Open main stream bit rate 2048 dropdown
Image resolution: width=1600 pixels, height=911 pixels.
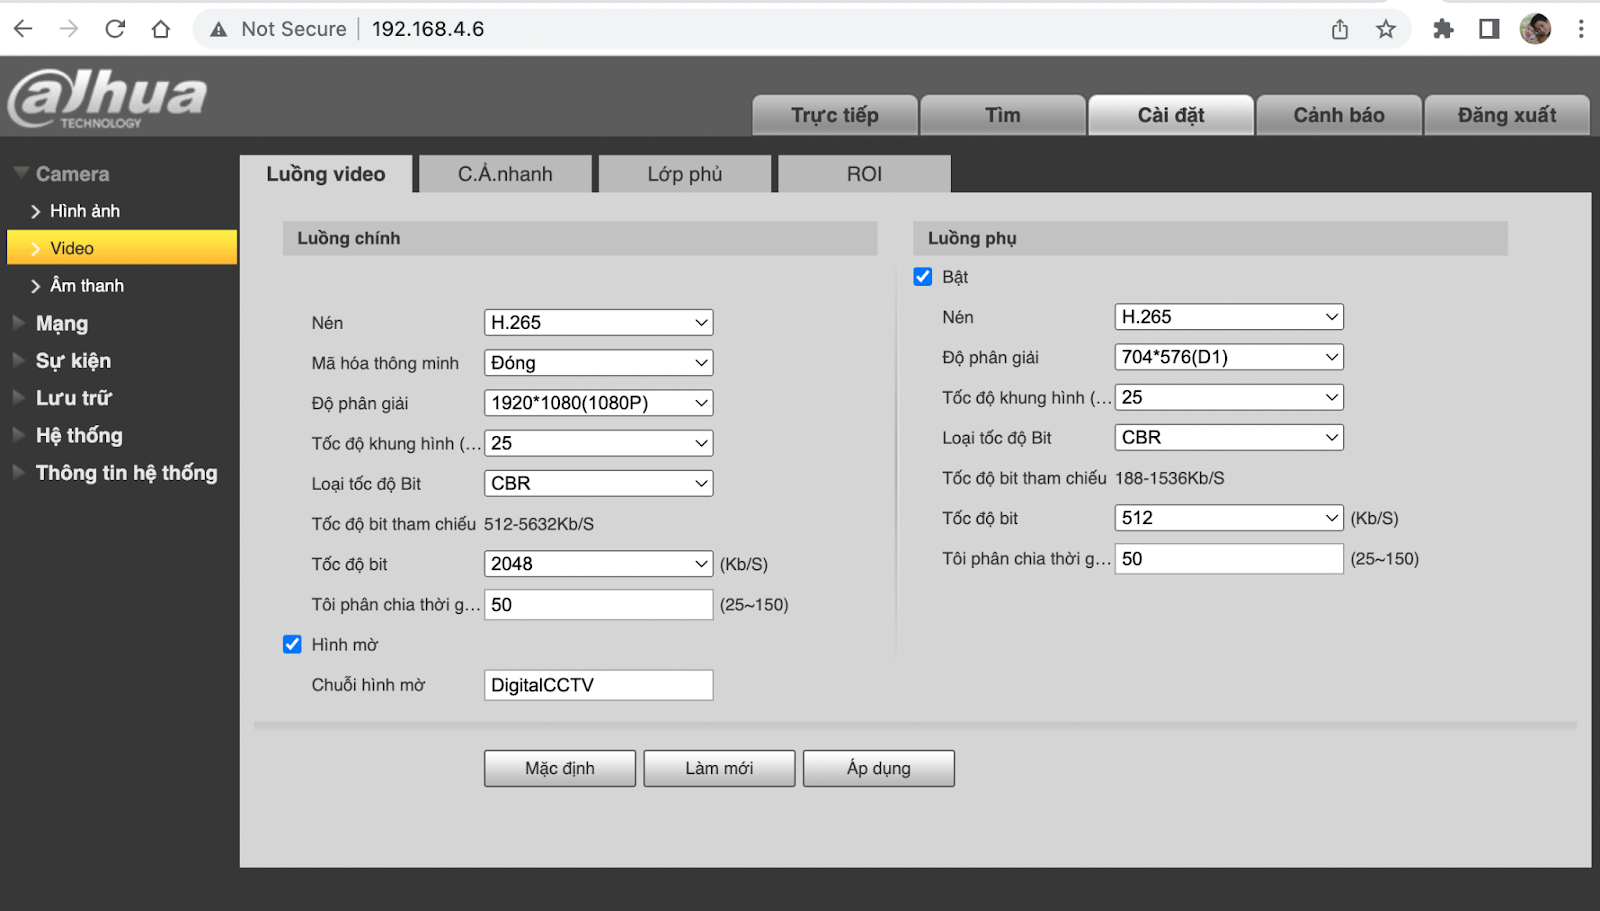(x=598, y=564)
